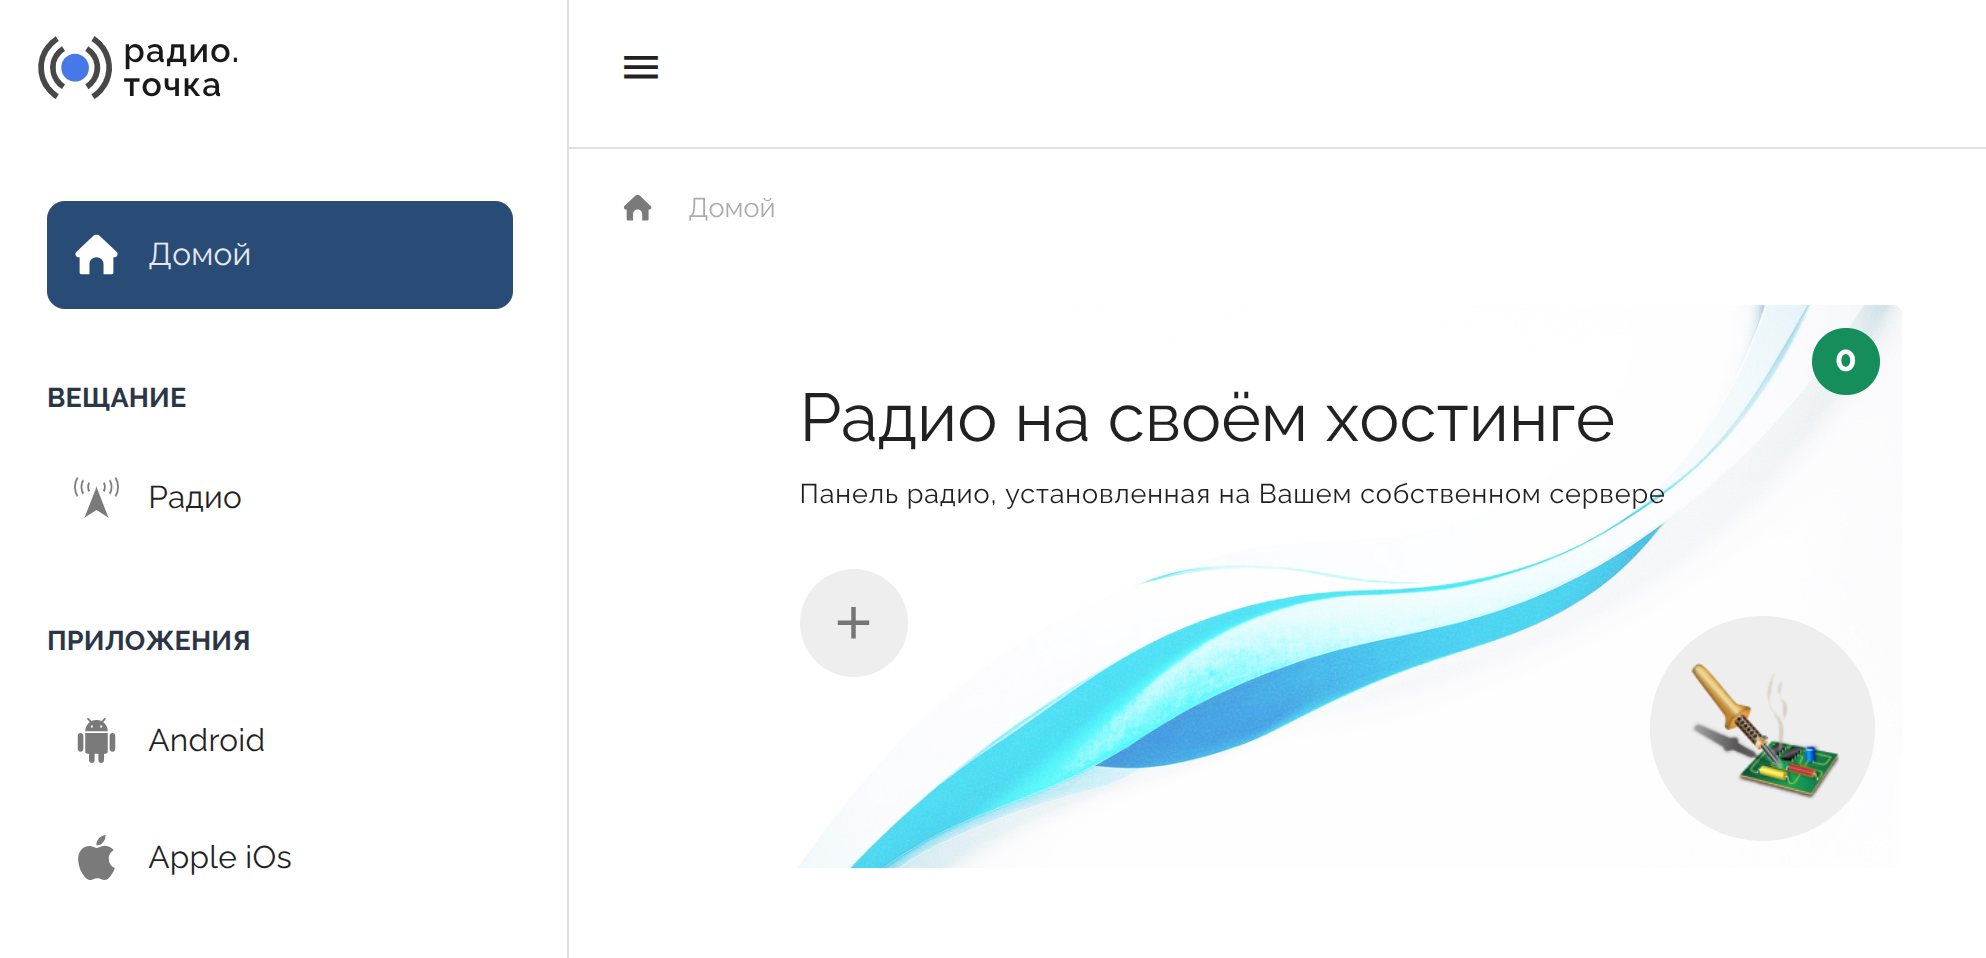Toggle the sidebar with the hamburger icon

pos(640,67)
